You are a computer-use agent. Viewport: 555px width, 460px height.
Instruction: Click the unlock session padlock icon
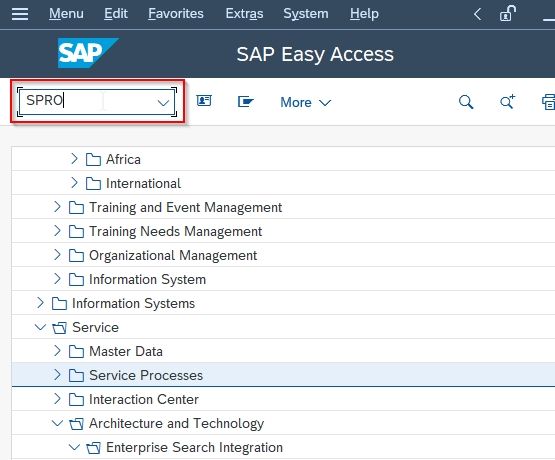tap(507, 14)
